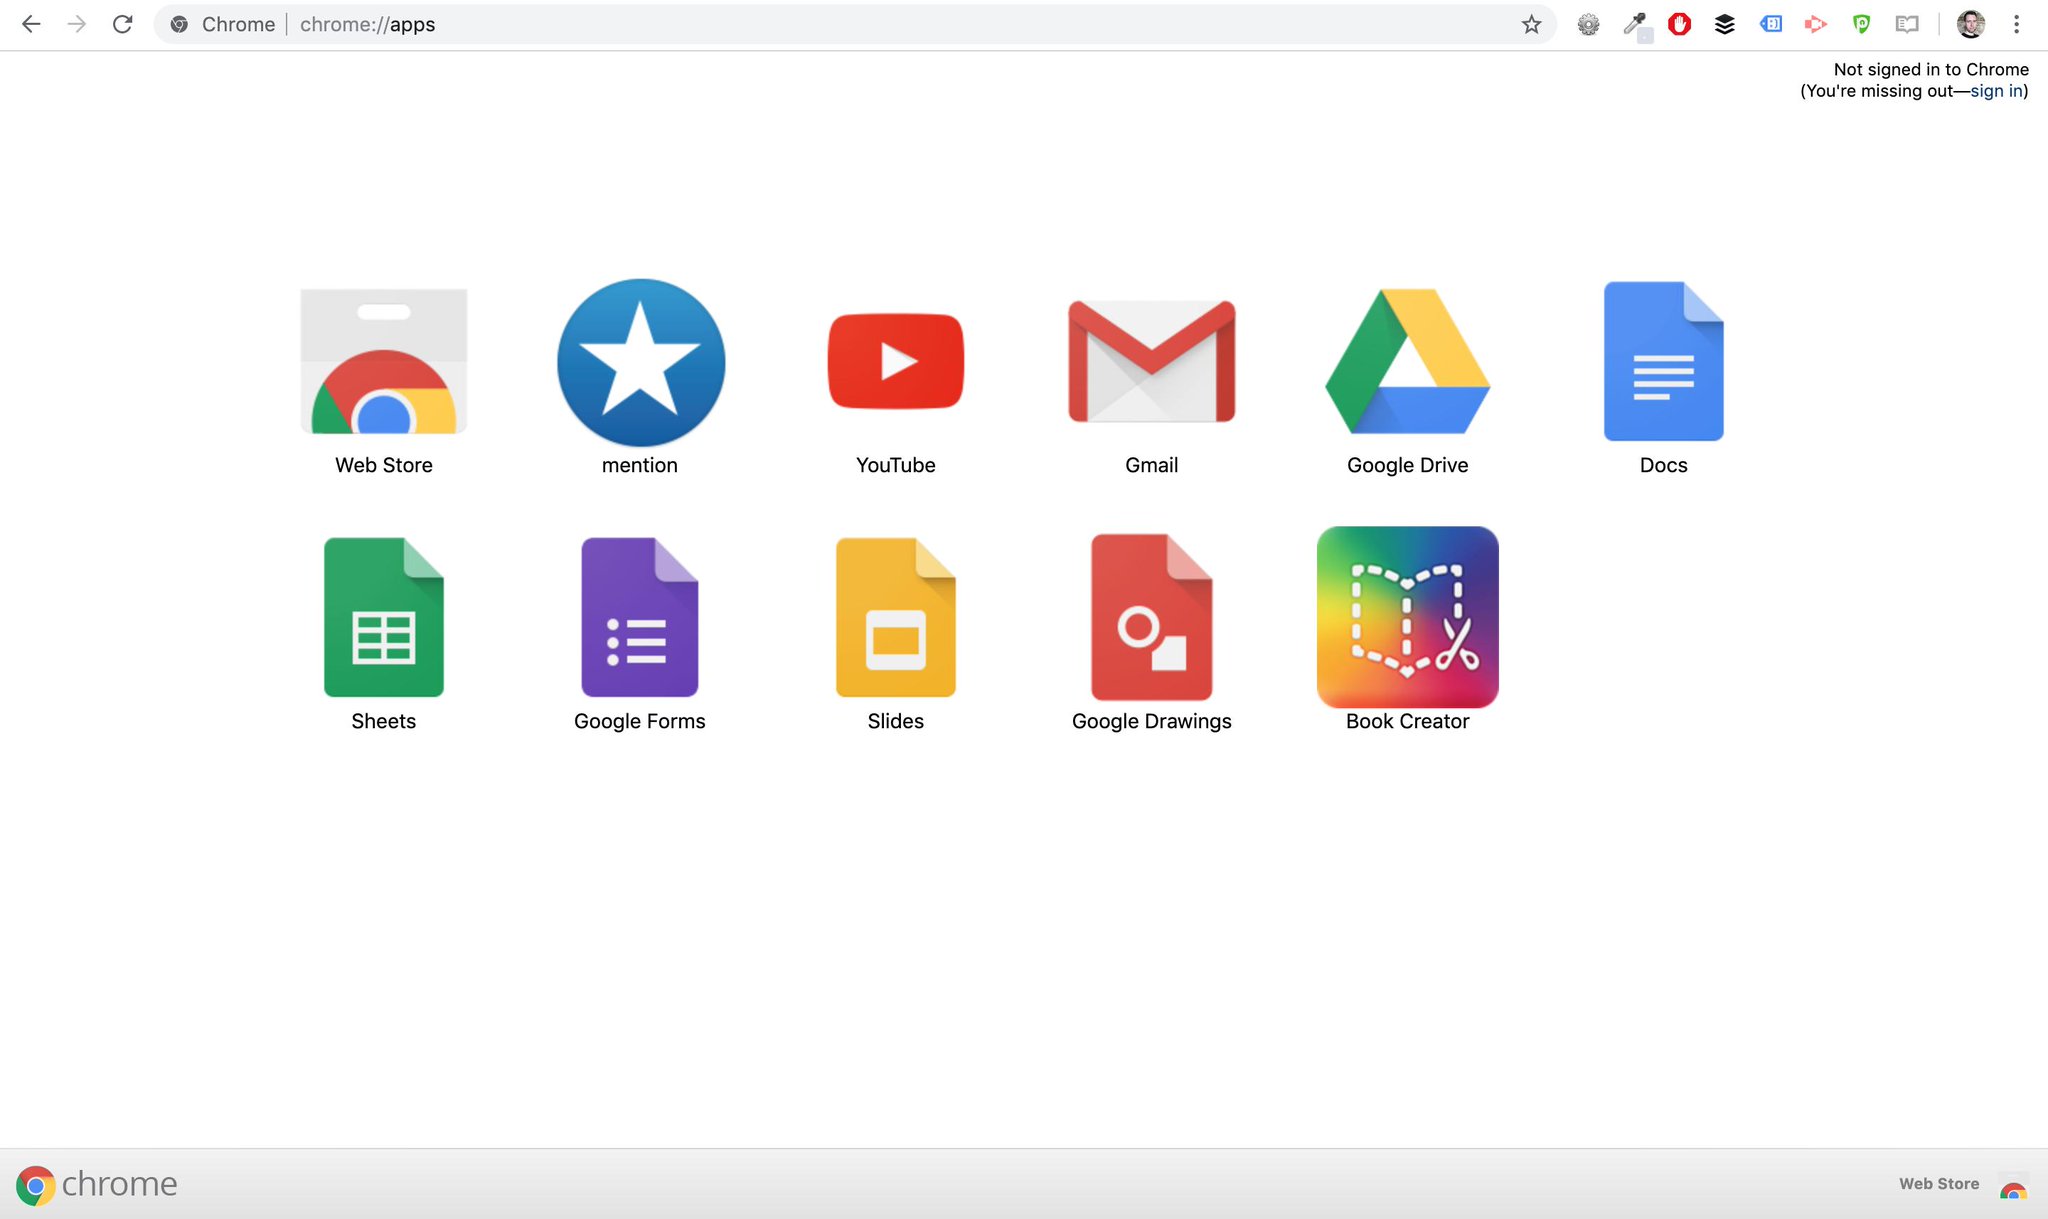Click the sign in link
This screenshot has height=1219, width=2048.
click(1996, 91)
